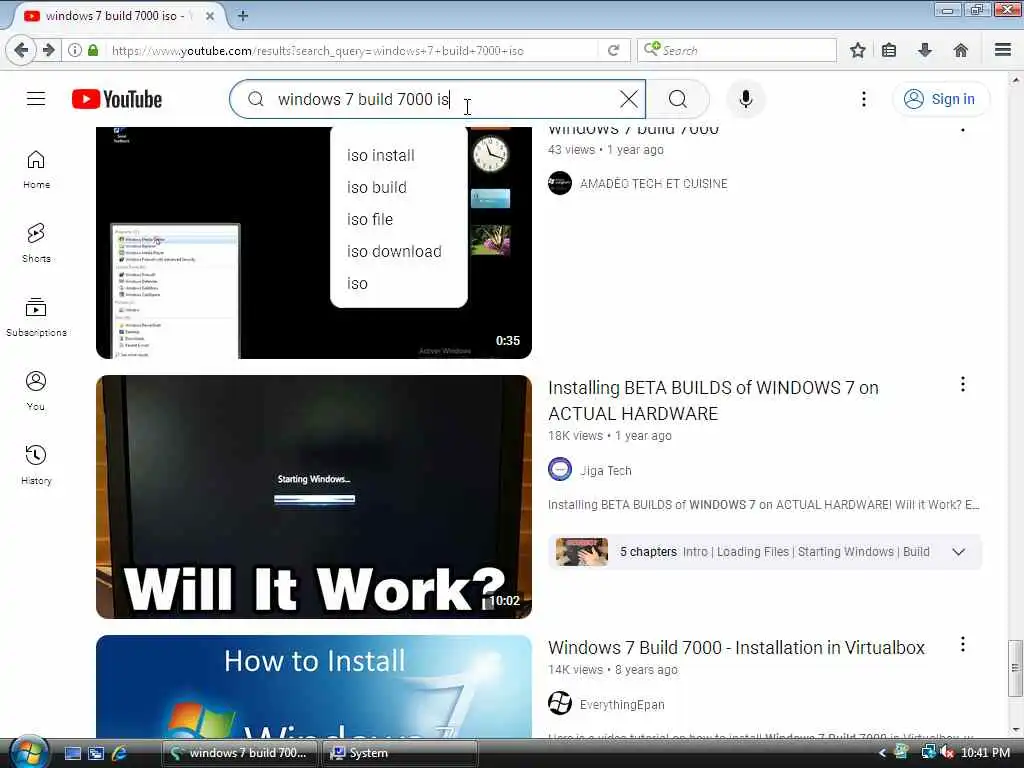Close the windows 7 build 7000 iso tab
The image size is (1024, 768).
(x=210, y=16)
